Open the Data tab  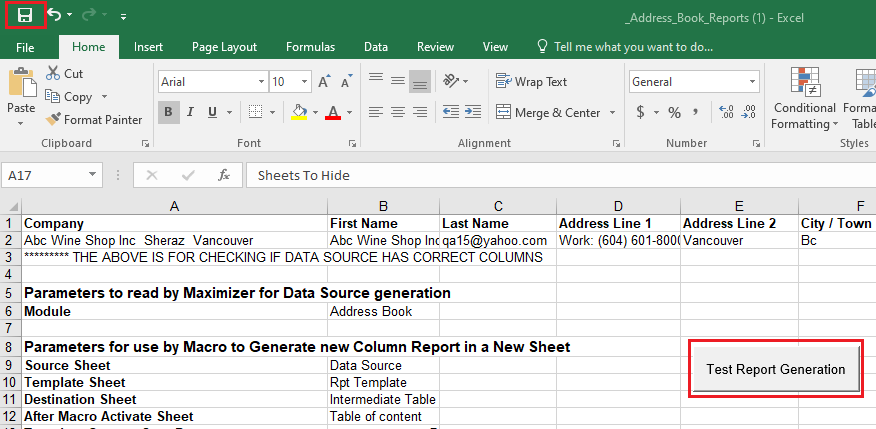coord(376,47)
